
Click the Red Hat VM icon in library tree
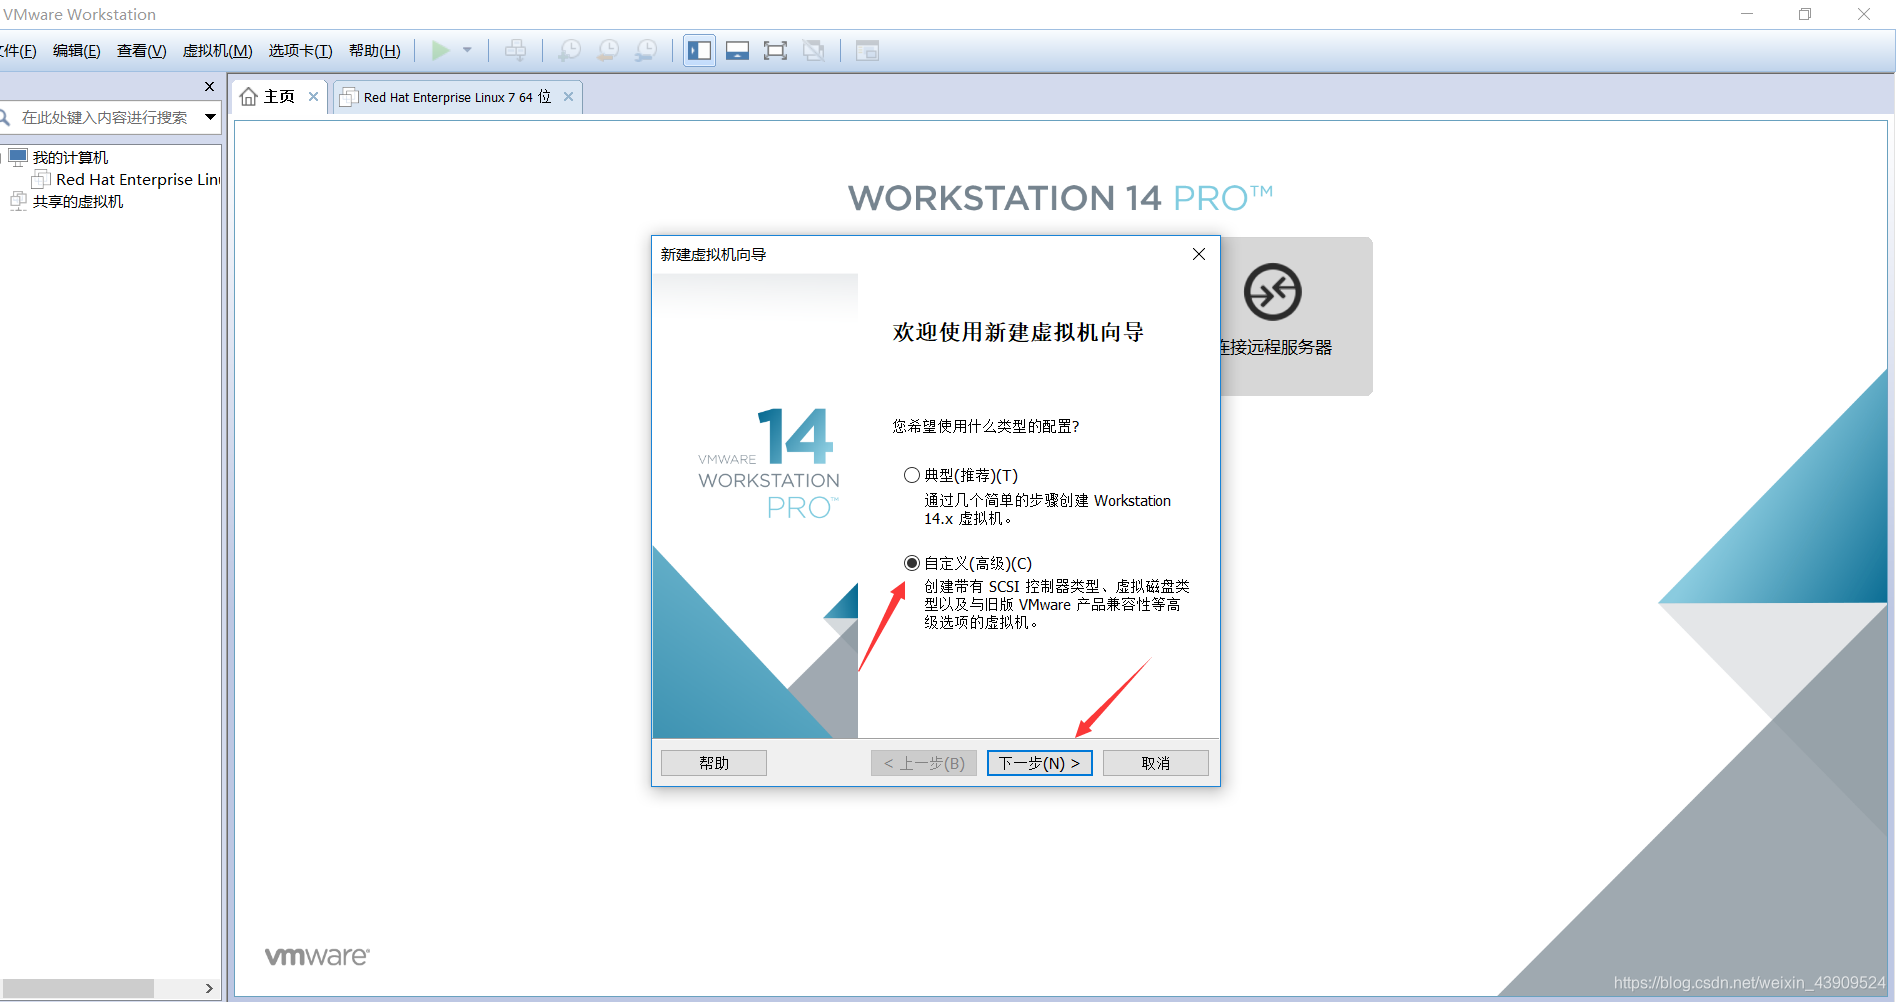tap(41, 179)
